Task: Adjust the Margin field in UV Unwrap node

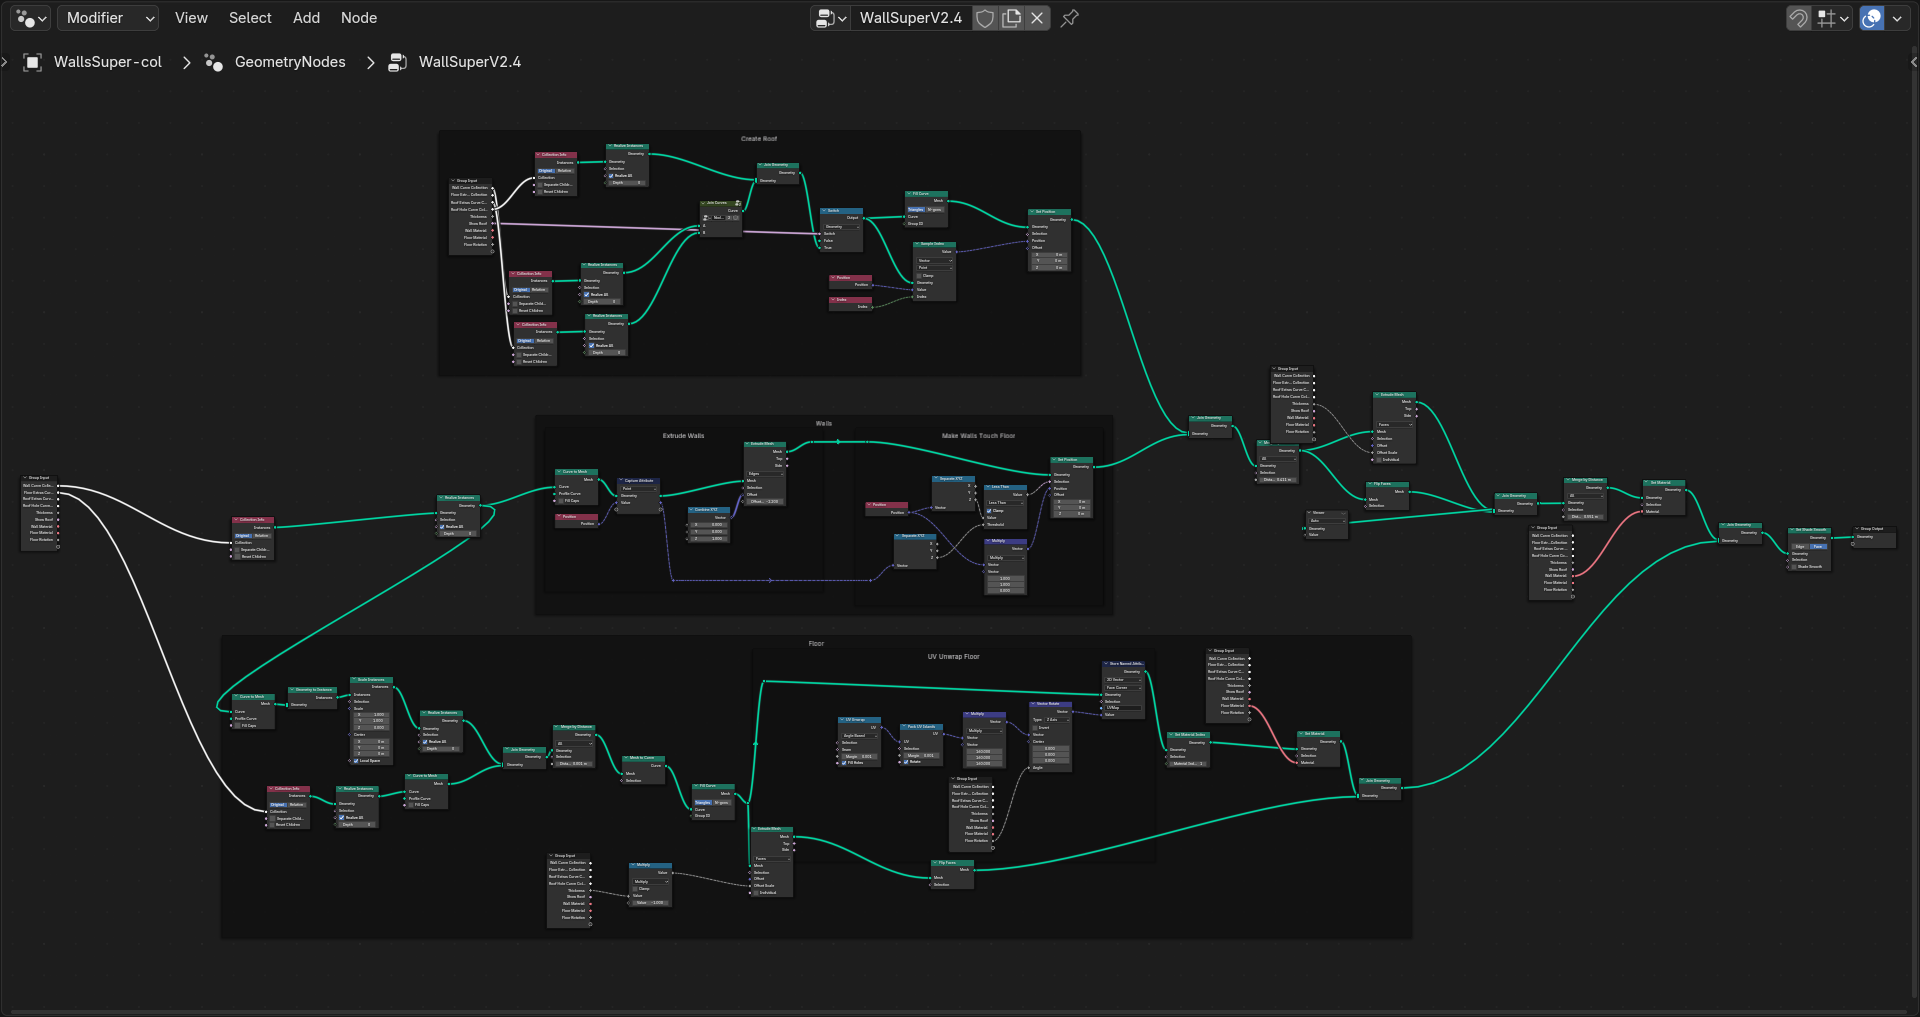Action: pos(859,756)
